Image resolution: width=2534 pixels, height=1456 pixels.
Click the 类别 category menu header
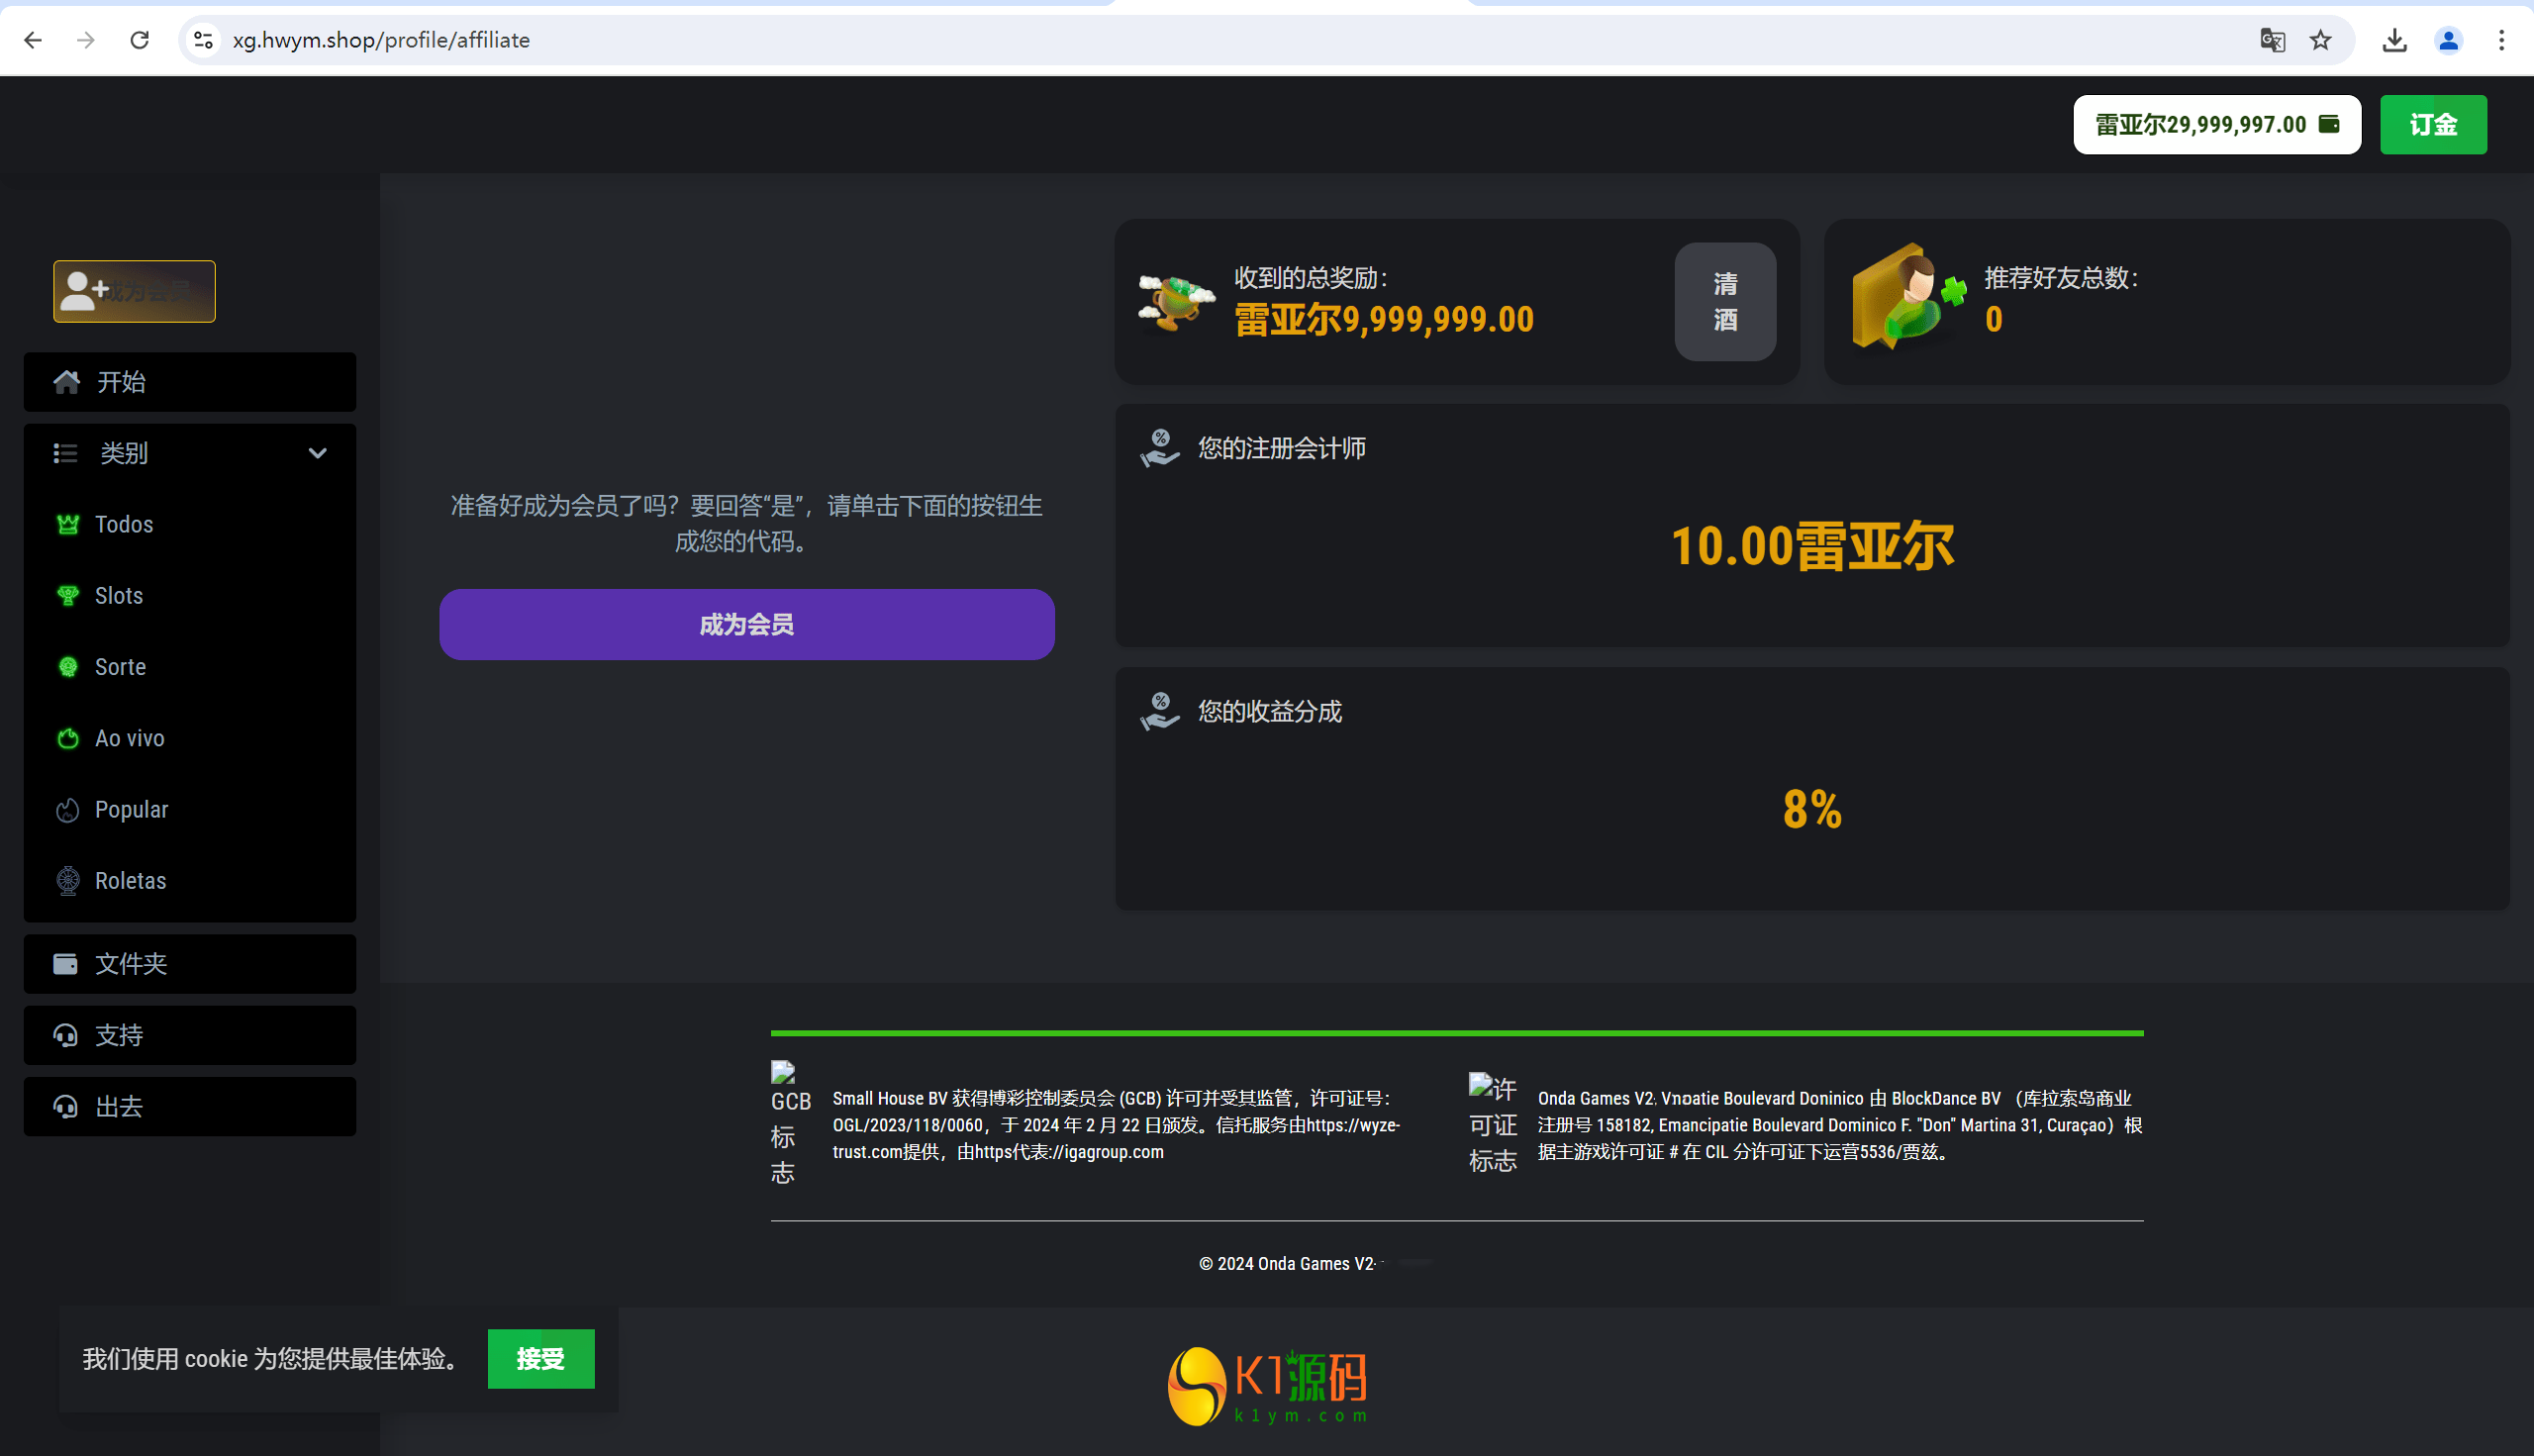point(125,453)
